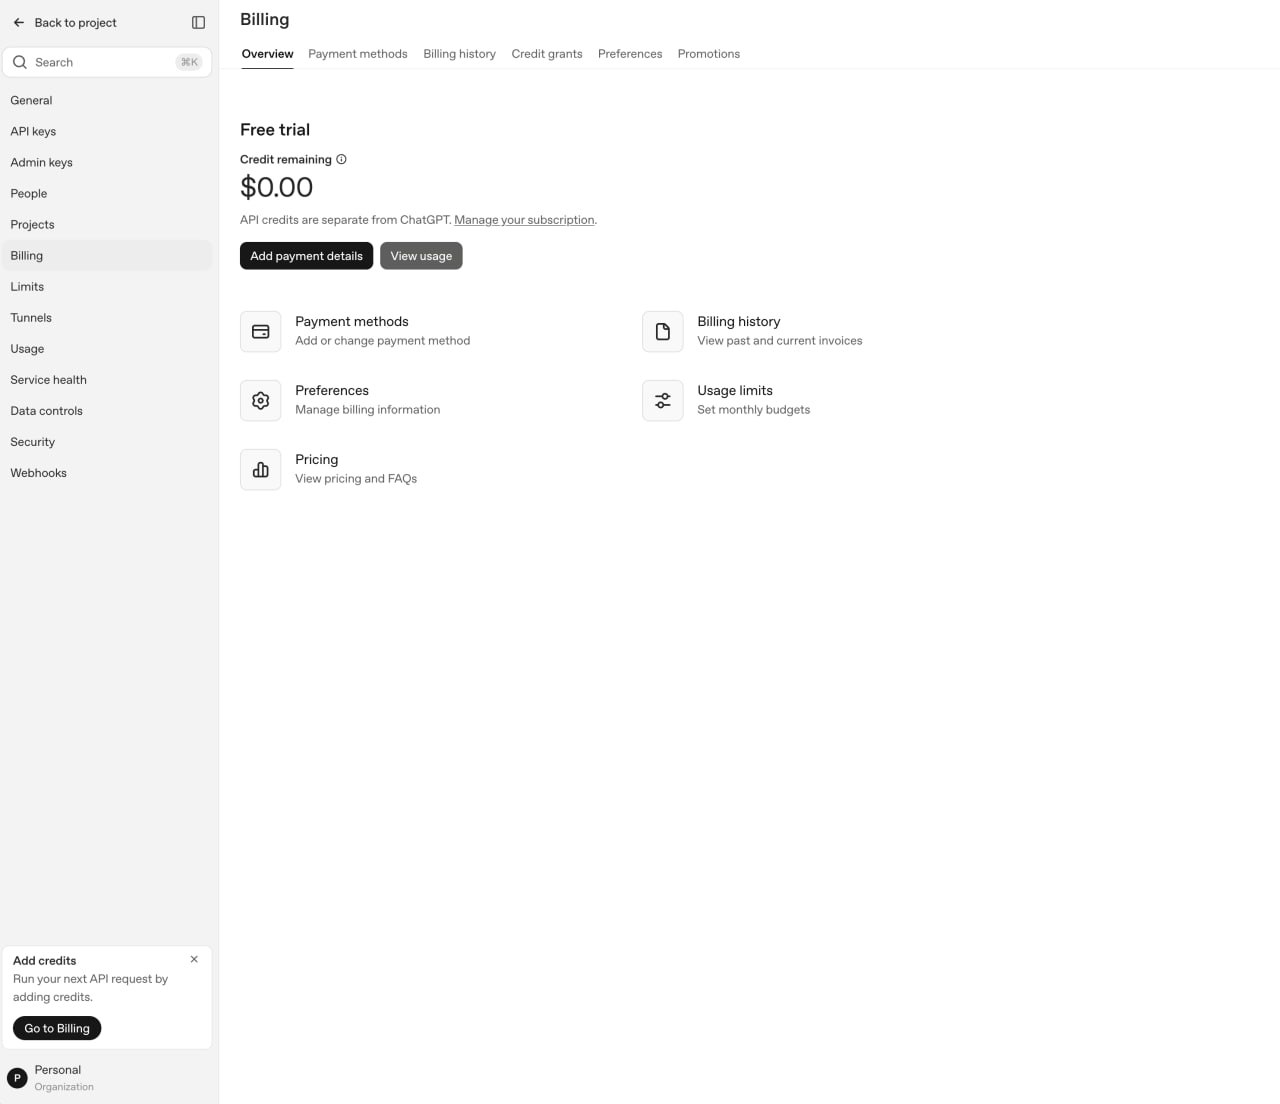Click Go to Billing button
This screenshot has width=1280, height=1104.
[57, 1028]
